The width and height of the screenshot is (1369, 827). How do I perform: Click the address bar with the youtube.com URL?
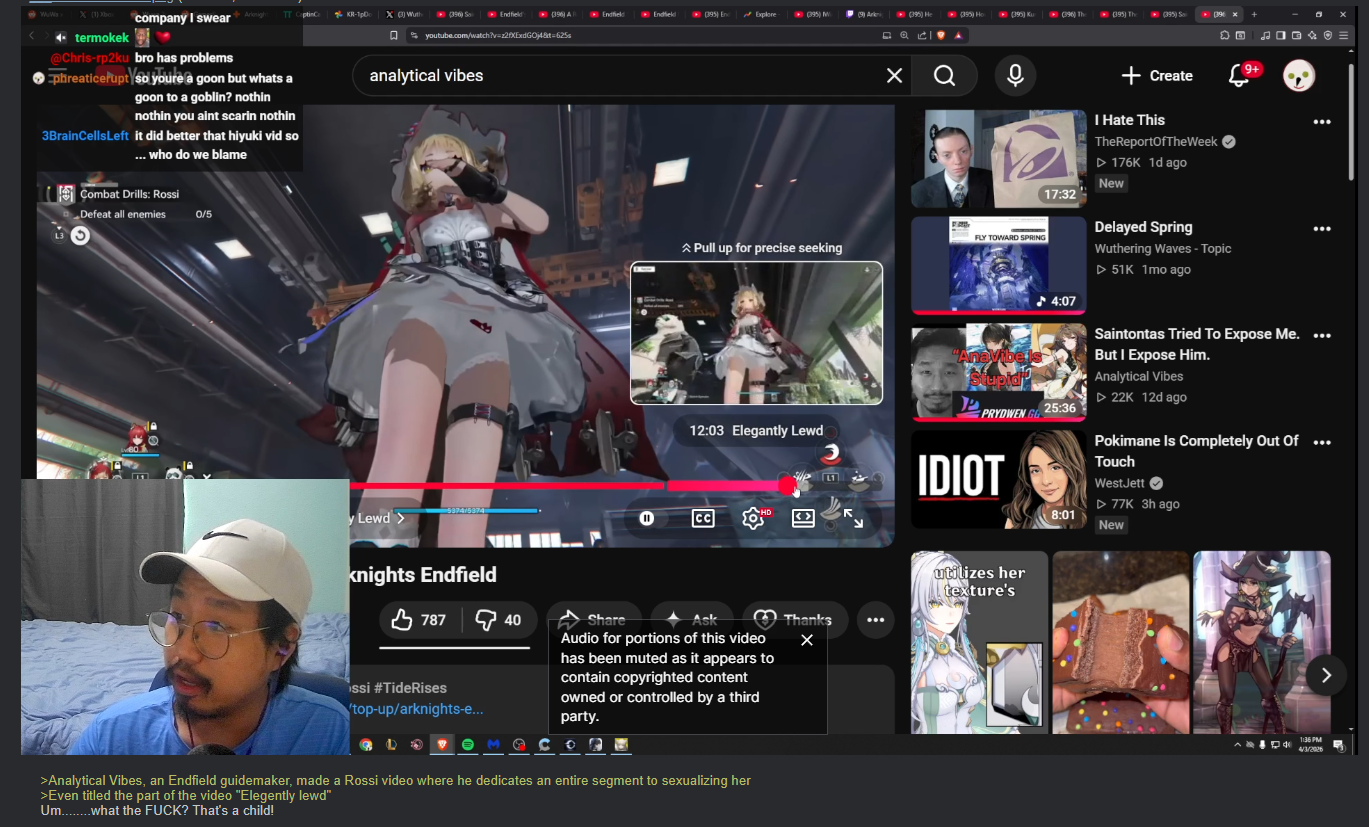tap(645, 35)
